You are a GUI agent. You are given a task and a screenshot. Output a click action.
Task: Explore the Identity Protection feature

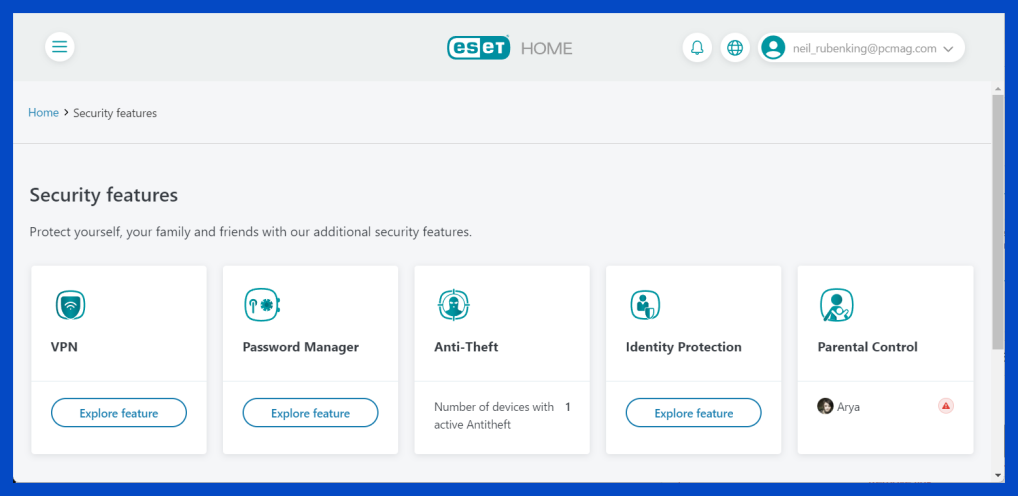coord(693,413)
